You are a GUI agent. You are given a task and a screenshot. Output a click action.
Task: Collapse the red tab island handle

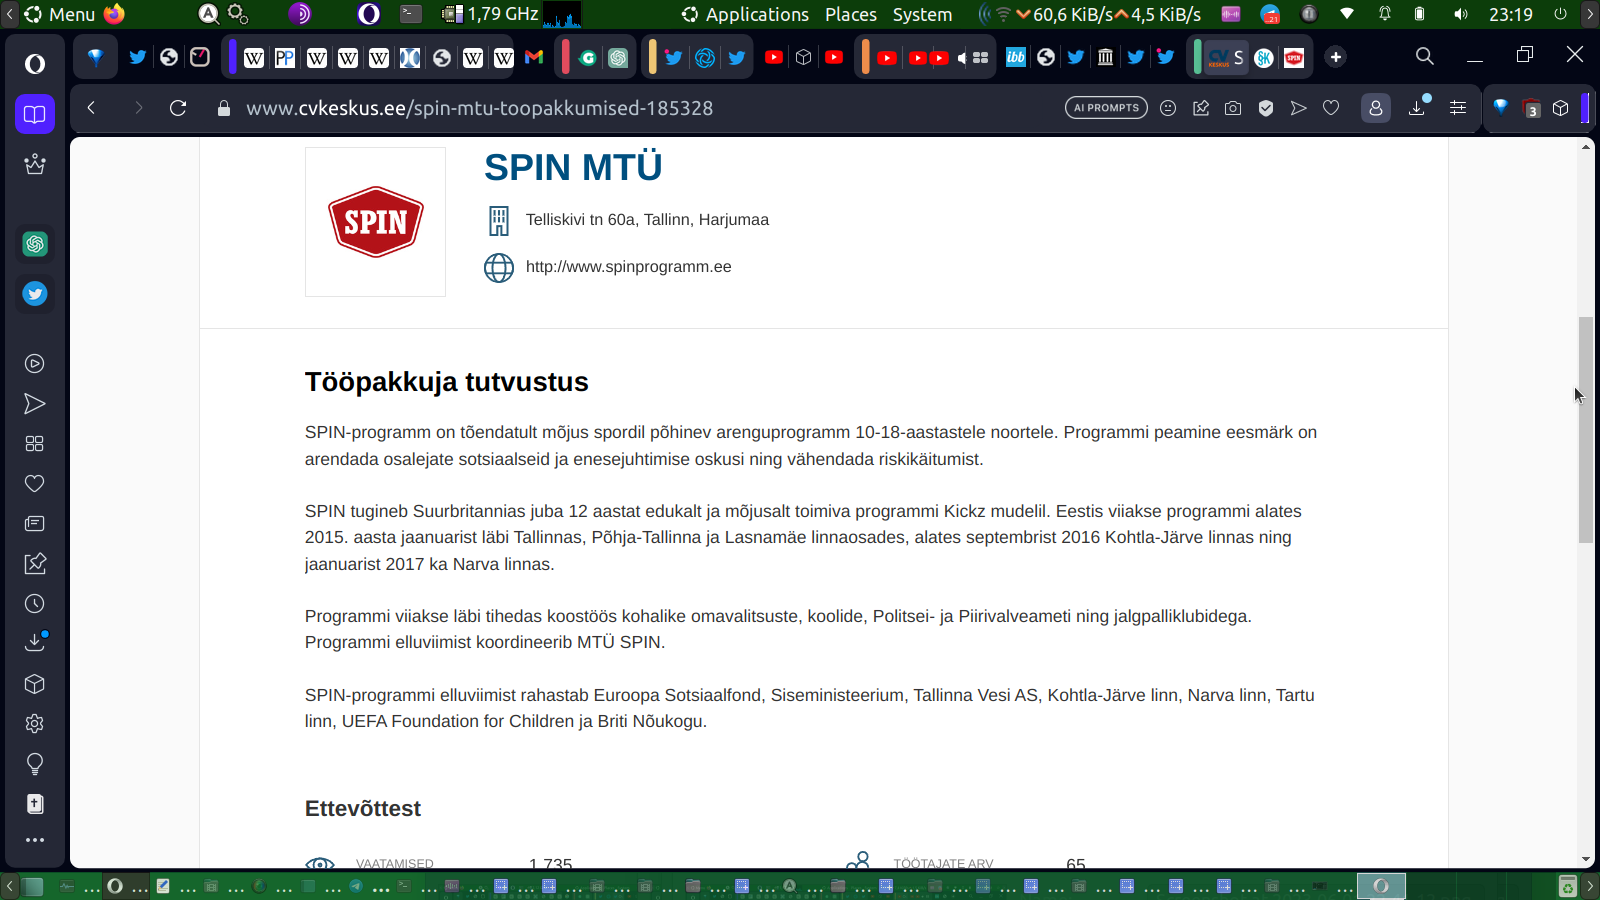[x=566, y=57]
